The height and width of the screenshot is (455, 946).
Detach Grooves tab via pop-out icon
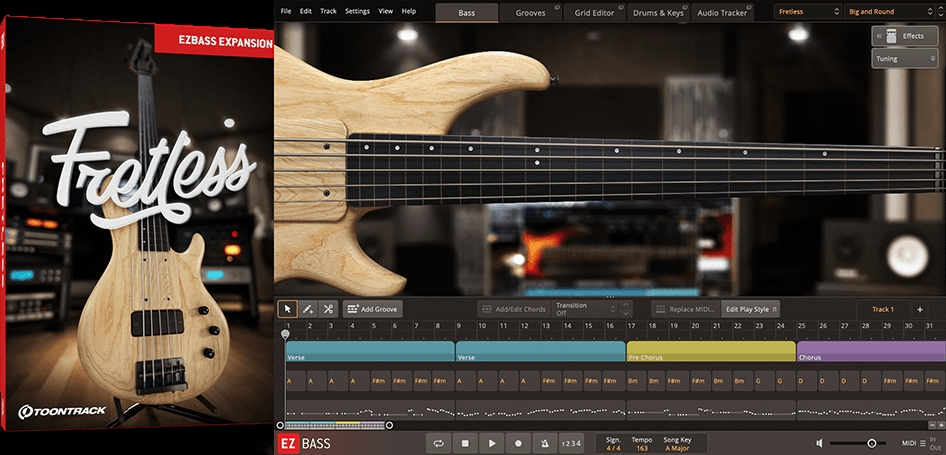[x=557, y=8]
